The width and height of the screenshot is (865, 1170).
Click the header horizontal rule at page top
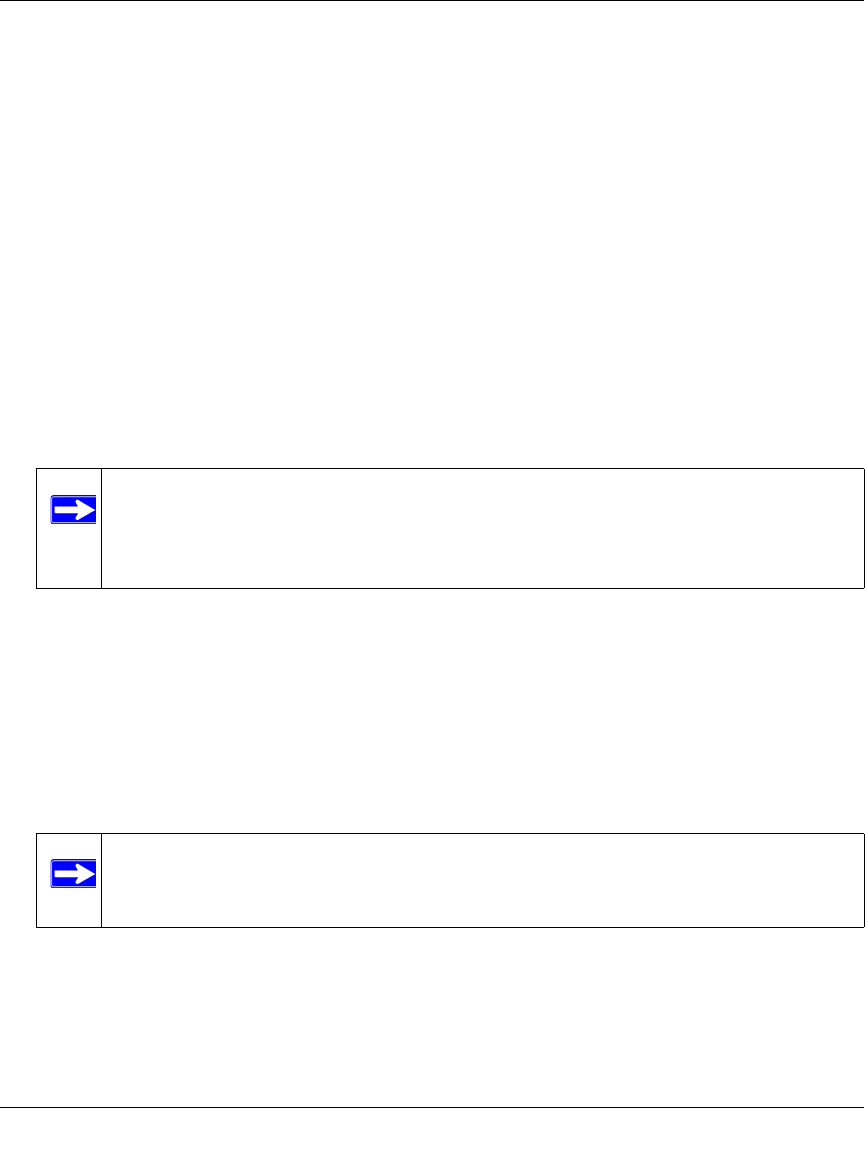pyautogui.click(x=432, y=1)
